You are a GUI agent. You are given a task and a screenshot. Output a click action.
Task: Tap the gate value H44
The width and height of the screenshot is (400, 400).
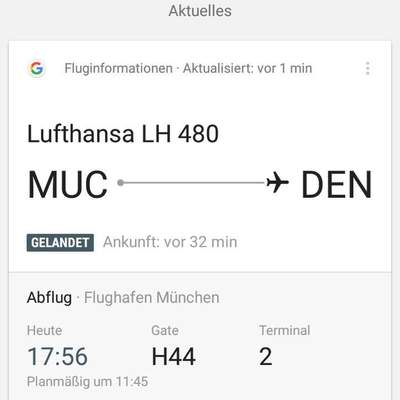pyautogui.click(x=174, y=357)
